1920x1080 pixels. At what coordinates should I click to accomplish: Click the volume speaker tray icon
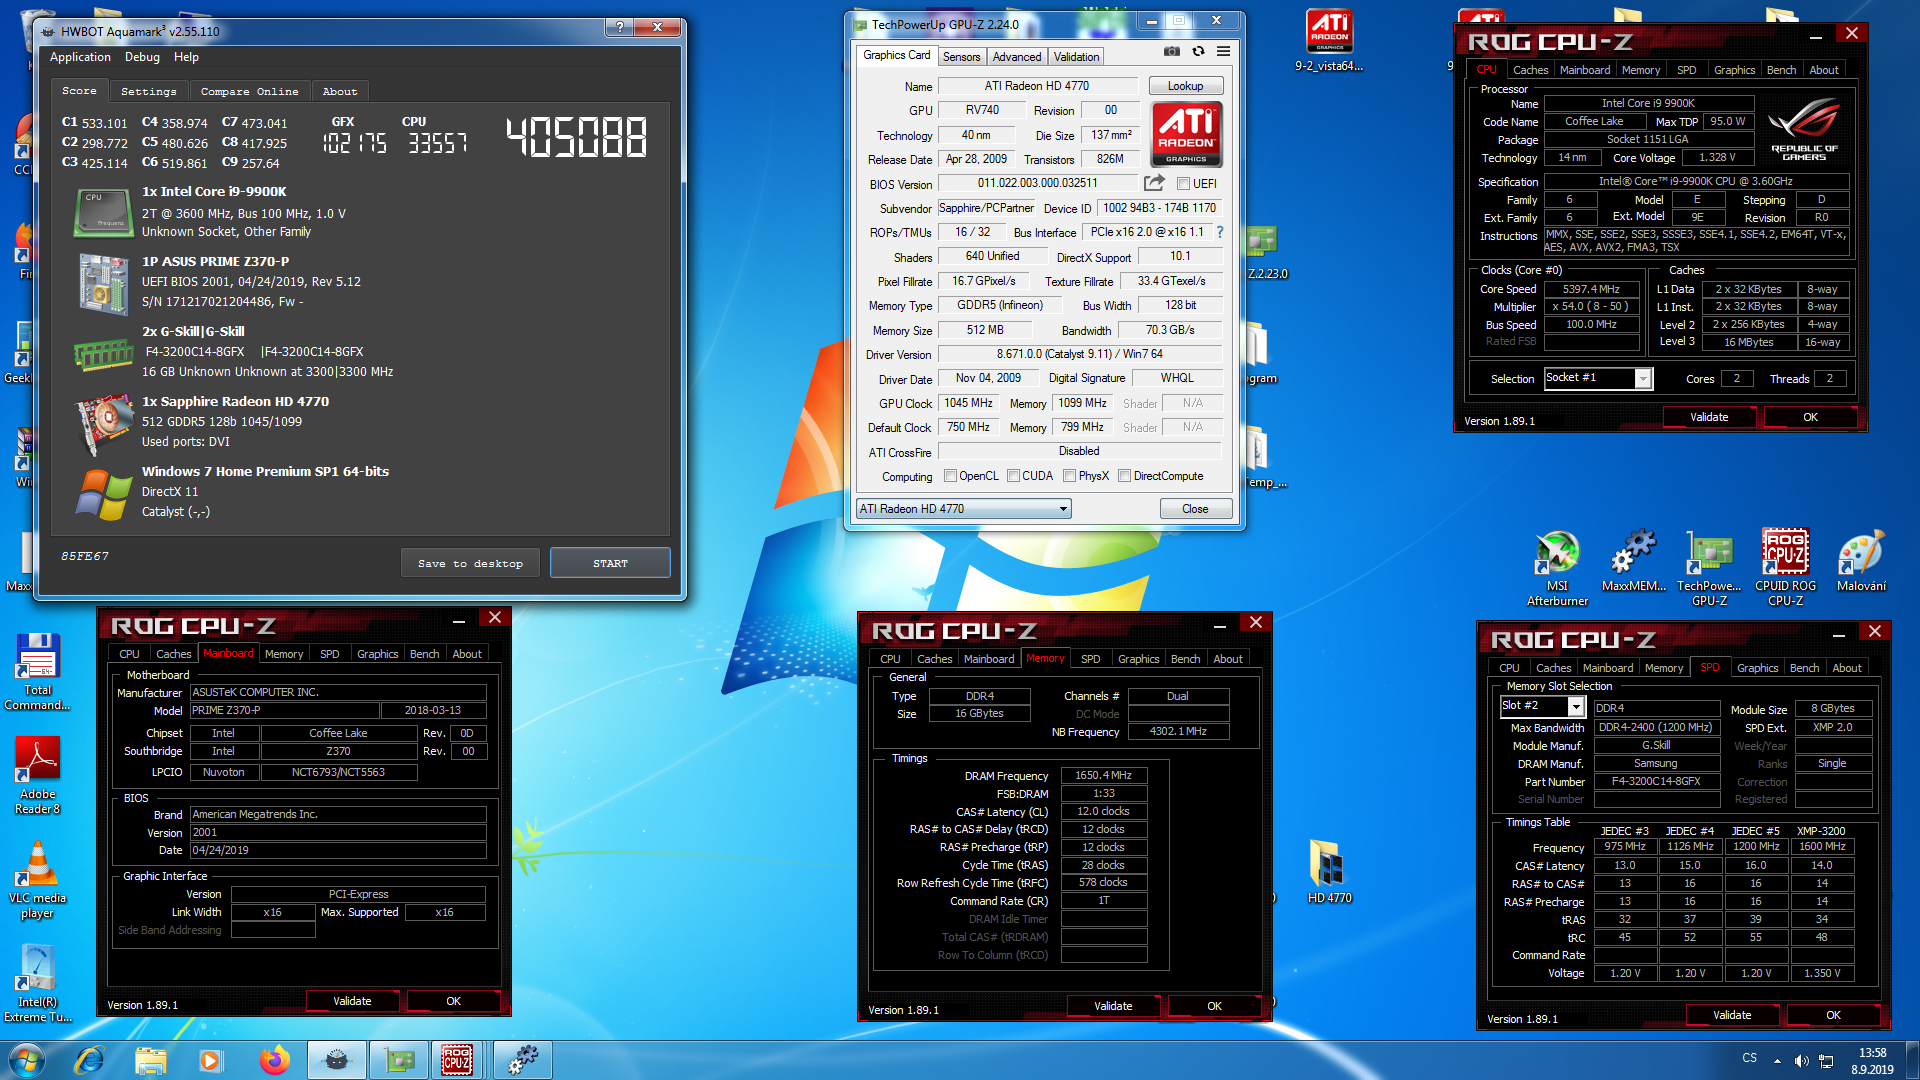click(x=1801, y=1061)
